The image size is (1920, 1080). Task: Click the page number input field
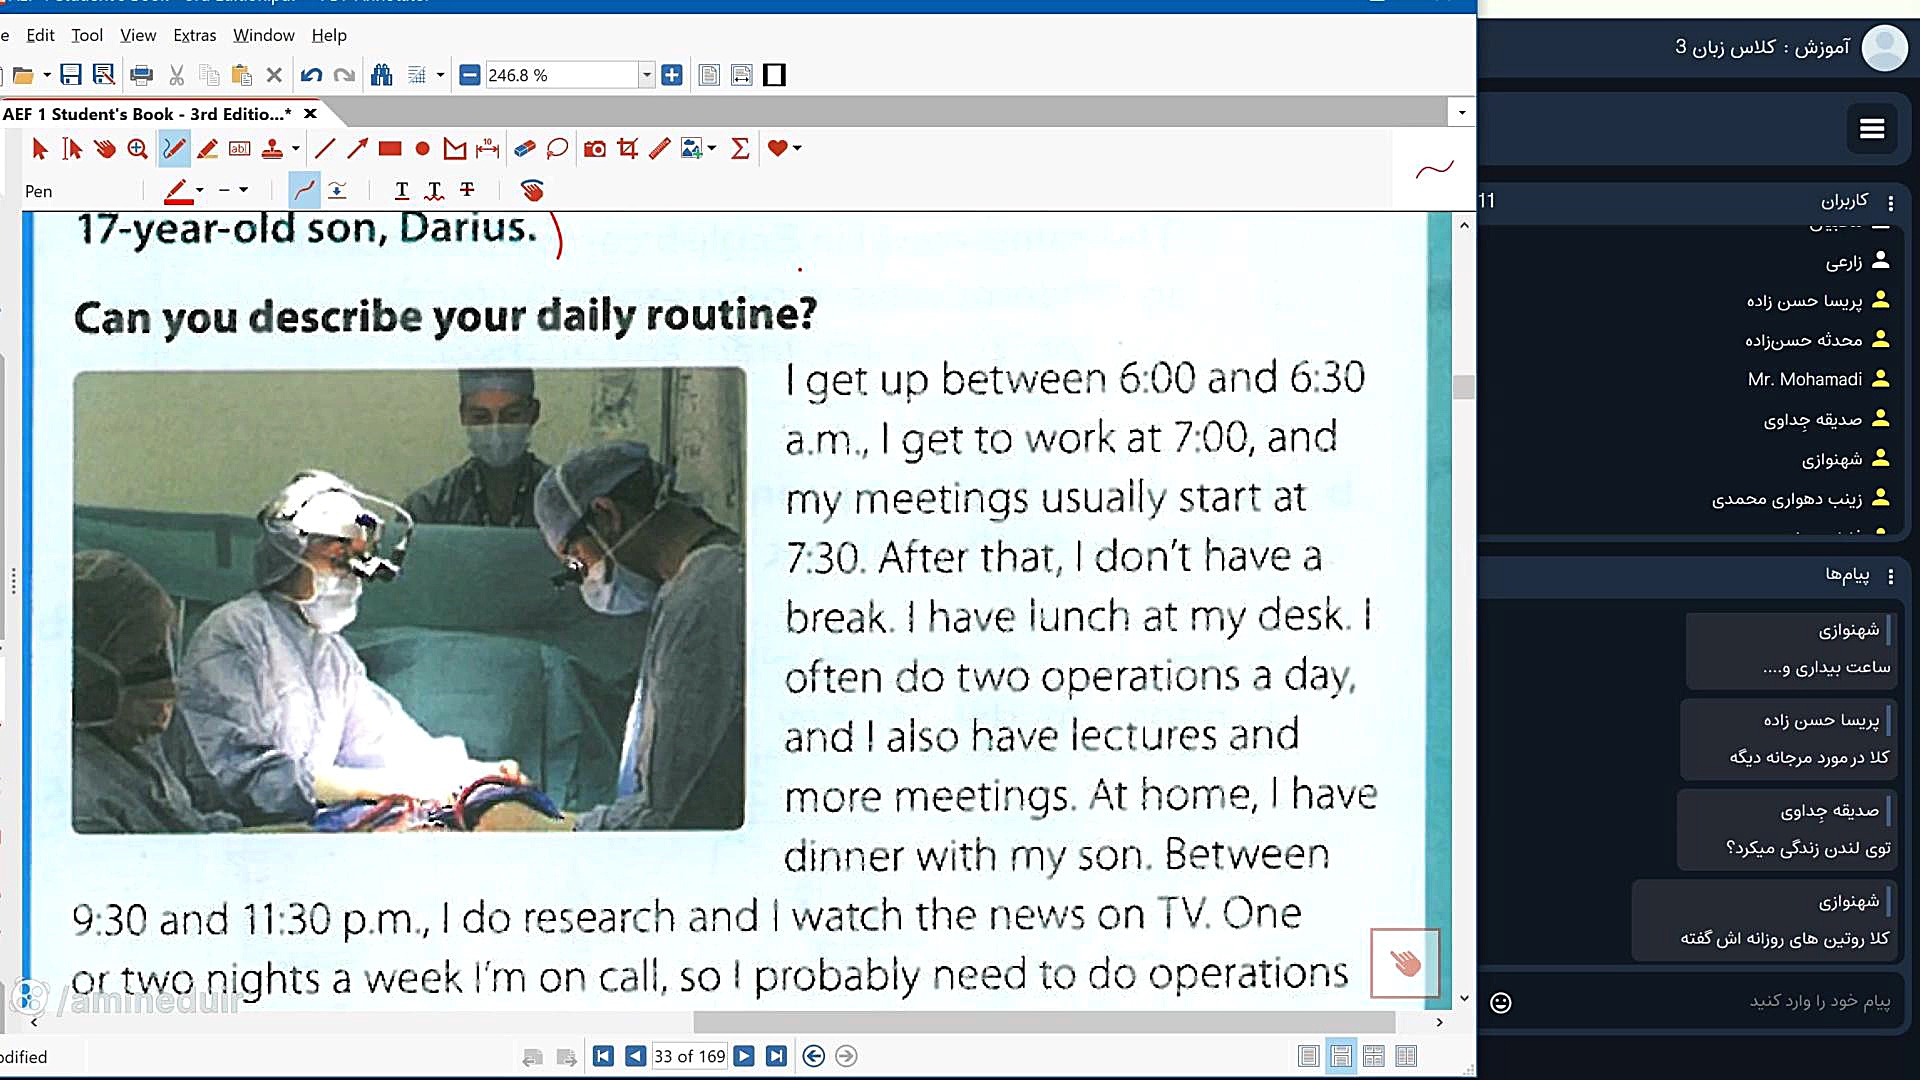[689, 1056]
